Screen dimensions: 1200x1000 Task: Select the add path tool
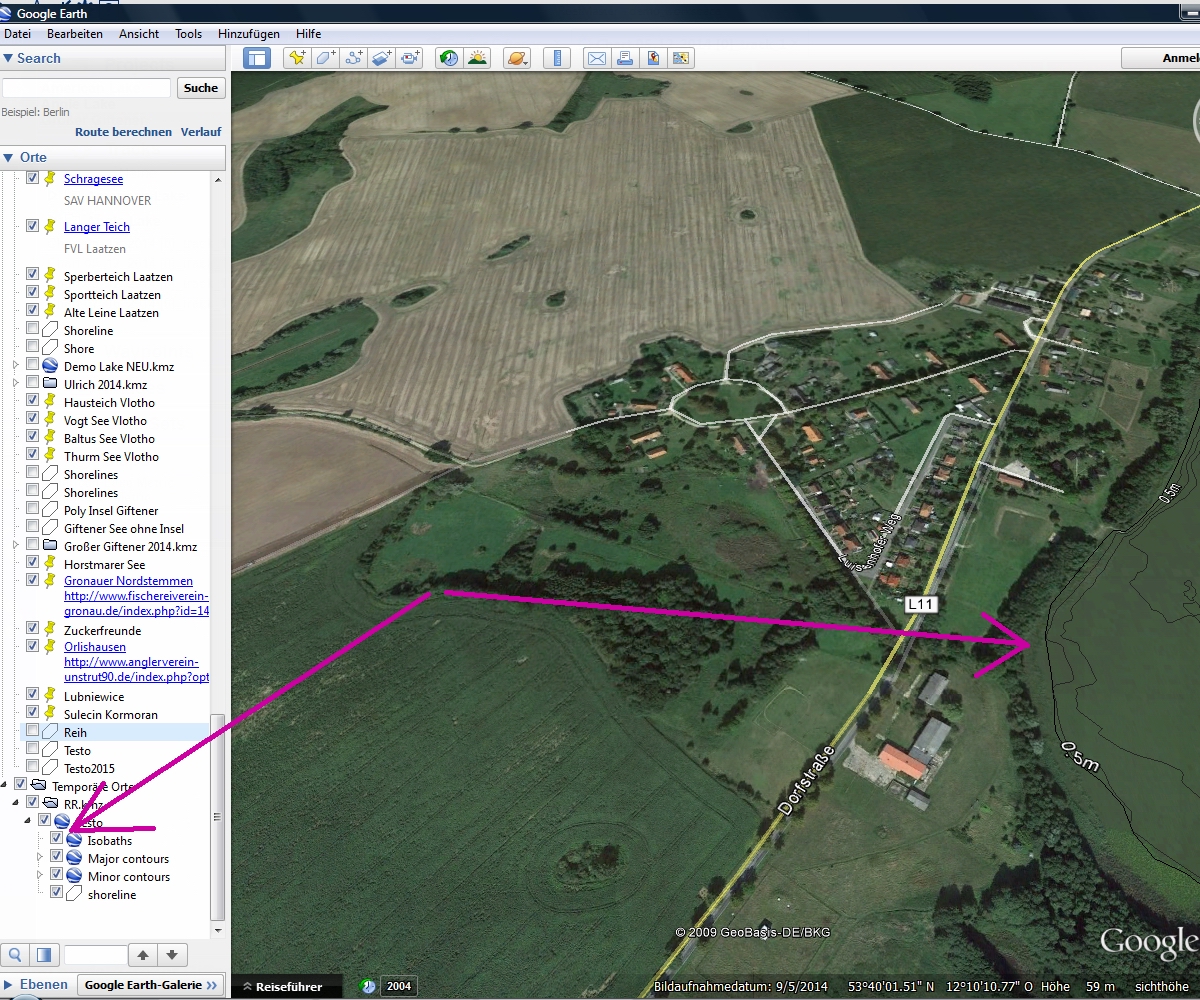tap(354, 58)
